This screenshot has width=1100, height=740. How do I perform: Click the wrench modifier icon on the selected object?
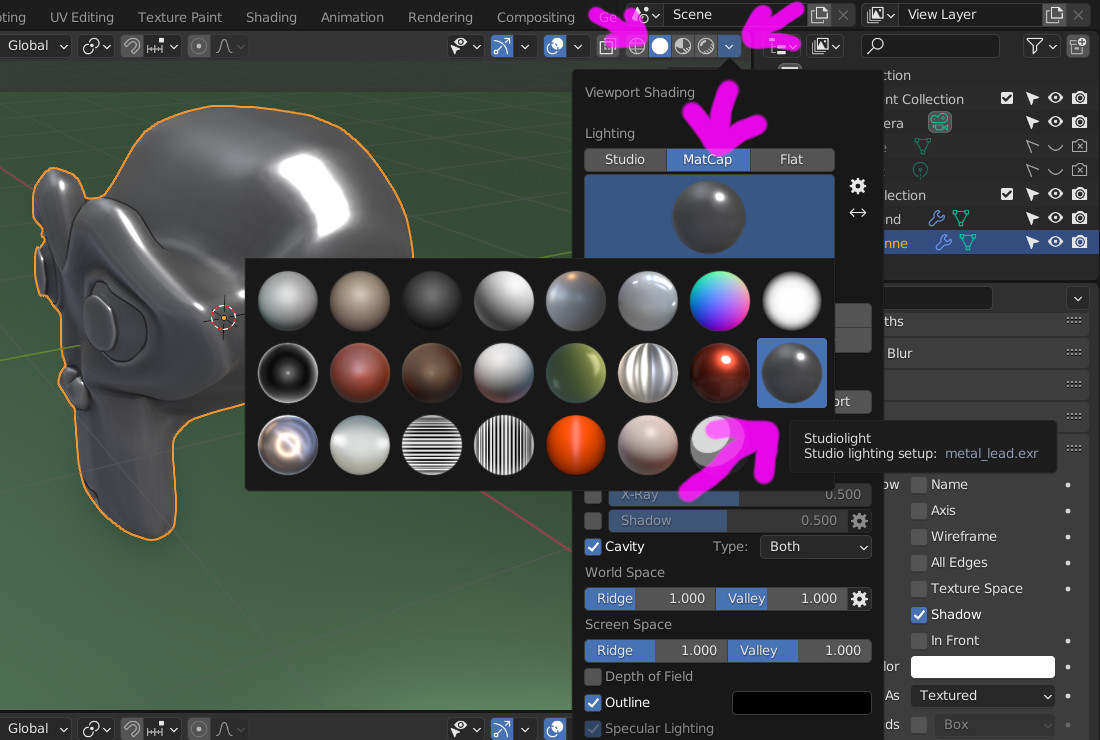pyautogui.click(x=942, y=241)
